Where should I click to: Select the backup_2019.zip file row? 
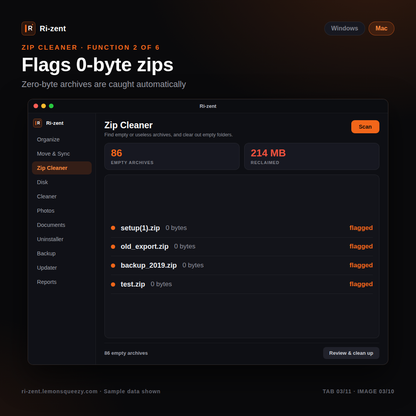tap(242, 265)
